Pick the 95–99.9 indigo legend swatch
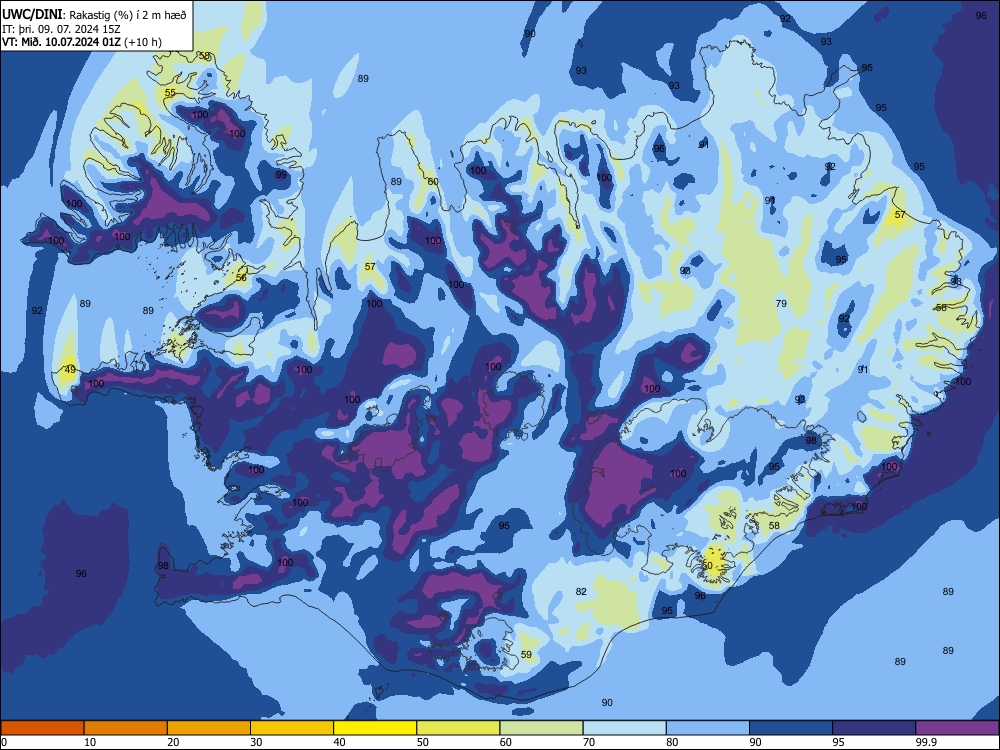 [874, 728]
